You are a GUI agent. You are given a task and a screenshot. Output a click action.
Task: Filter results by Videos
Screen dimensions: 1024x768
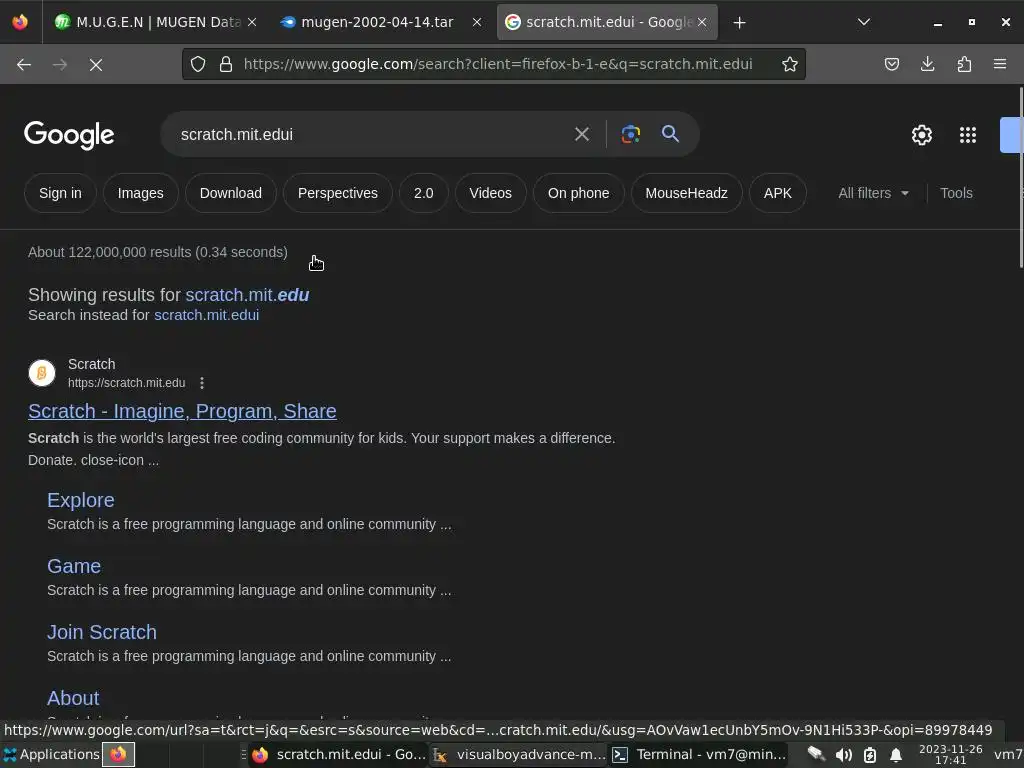click(490, 193)
